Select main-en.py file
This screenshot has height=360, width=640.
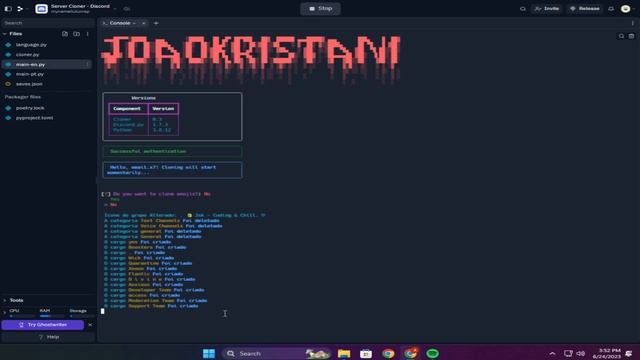47,64
